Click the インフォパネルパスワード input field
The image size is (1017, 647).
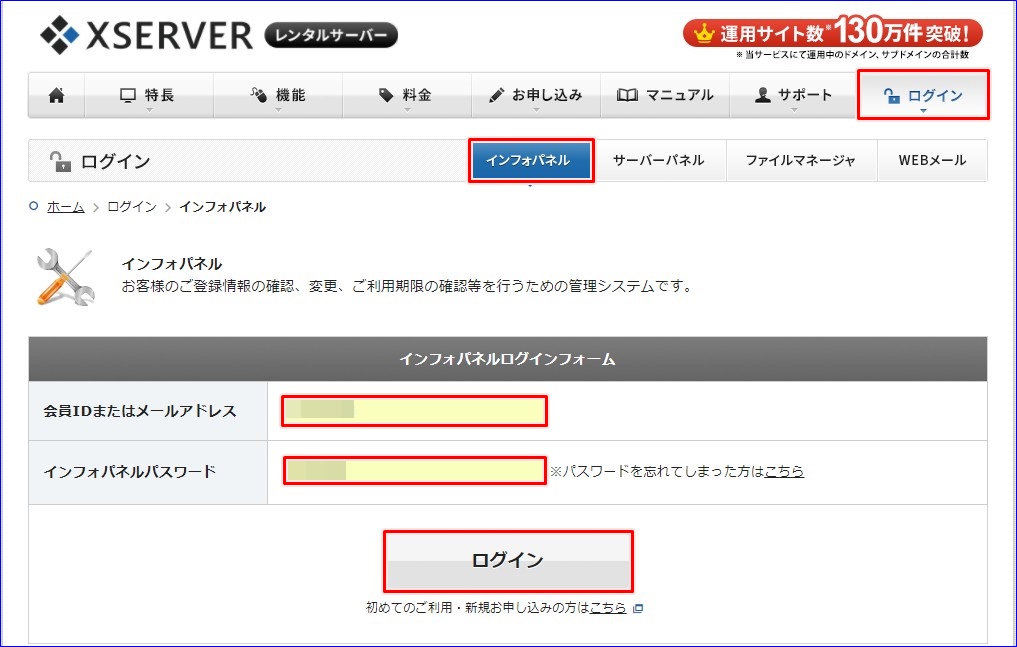pos(414,471)
